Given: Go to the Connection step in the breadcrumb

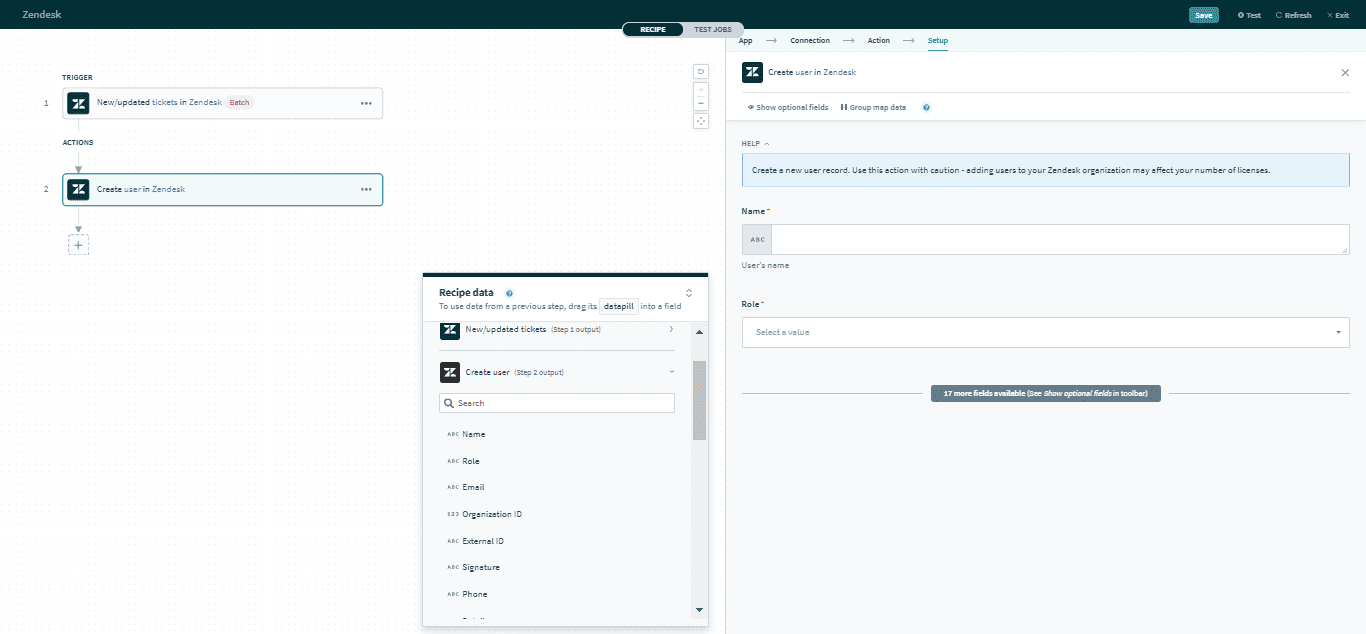Looking at the screenshot, I should [x=809, y=40].
